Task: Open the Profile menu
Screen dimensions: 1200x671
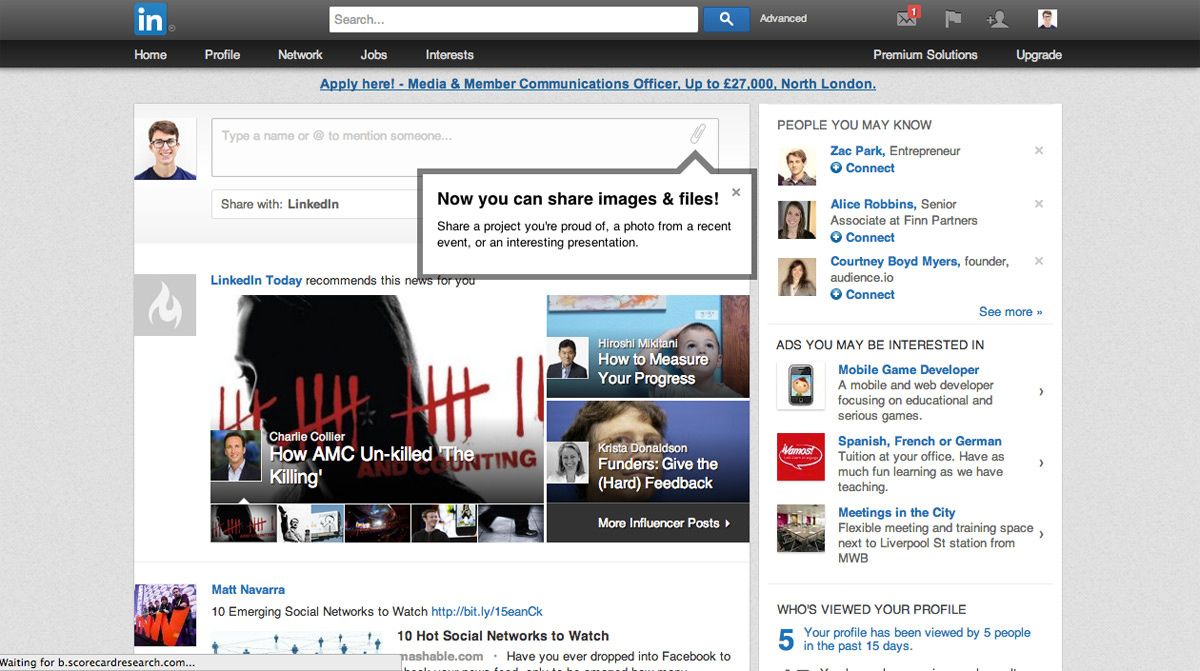Action: [222, 55]
